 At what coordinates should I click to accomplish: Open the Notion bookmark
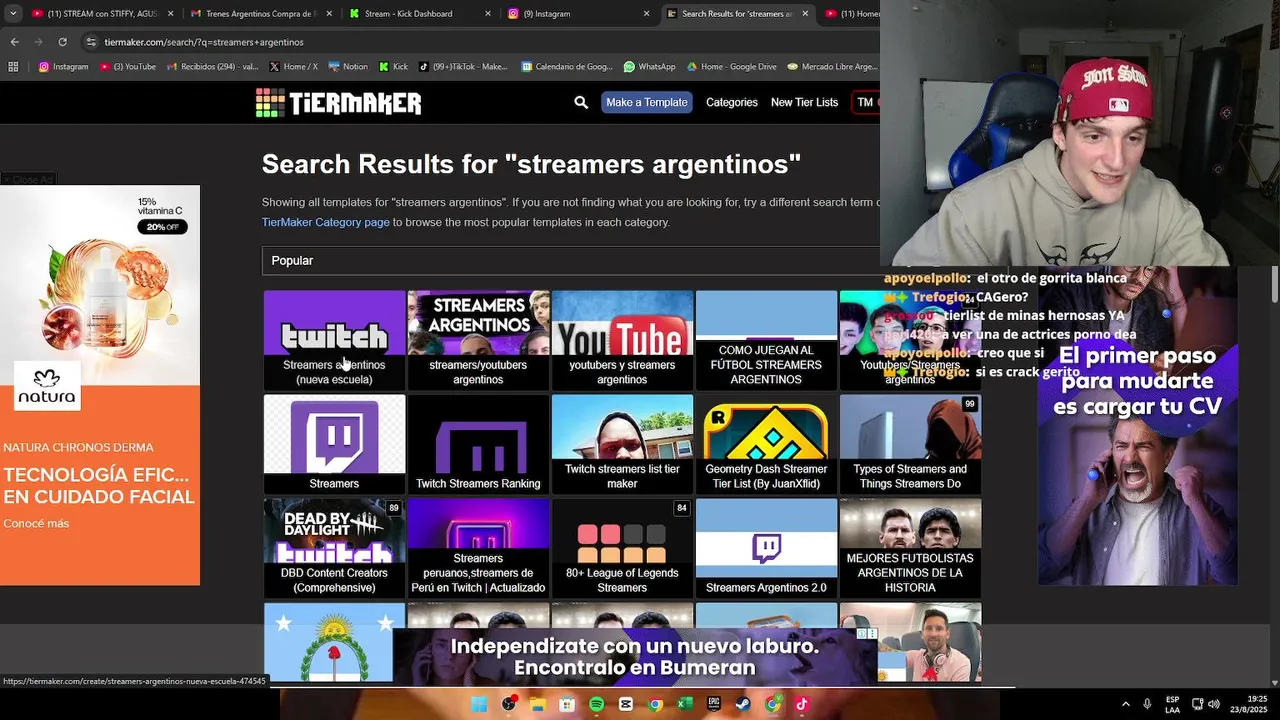click(x=348, y=67)
